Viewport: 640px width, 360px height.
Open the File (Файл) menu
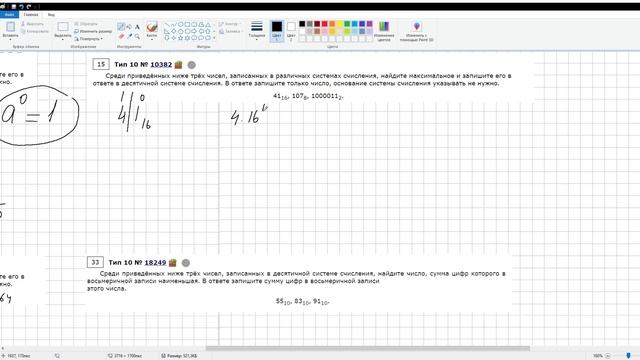coord(9,15)
